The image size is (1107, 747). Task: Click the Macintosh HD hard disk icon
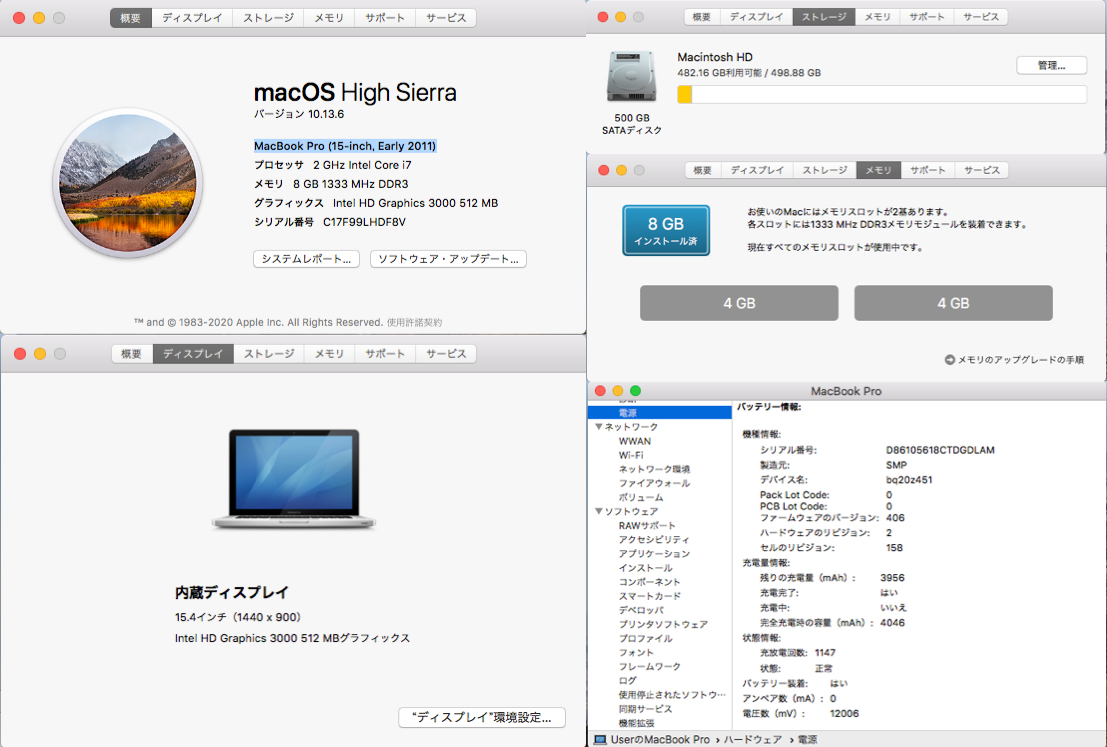(x=631, y=77)
